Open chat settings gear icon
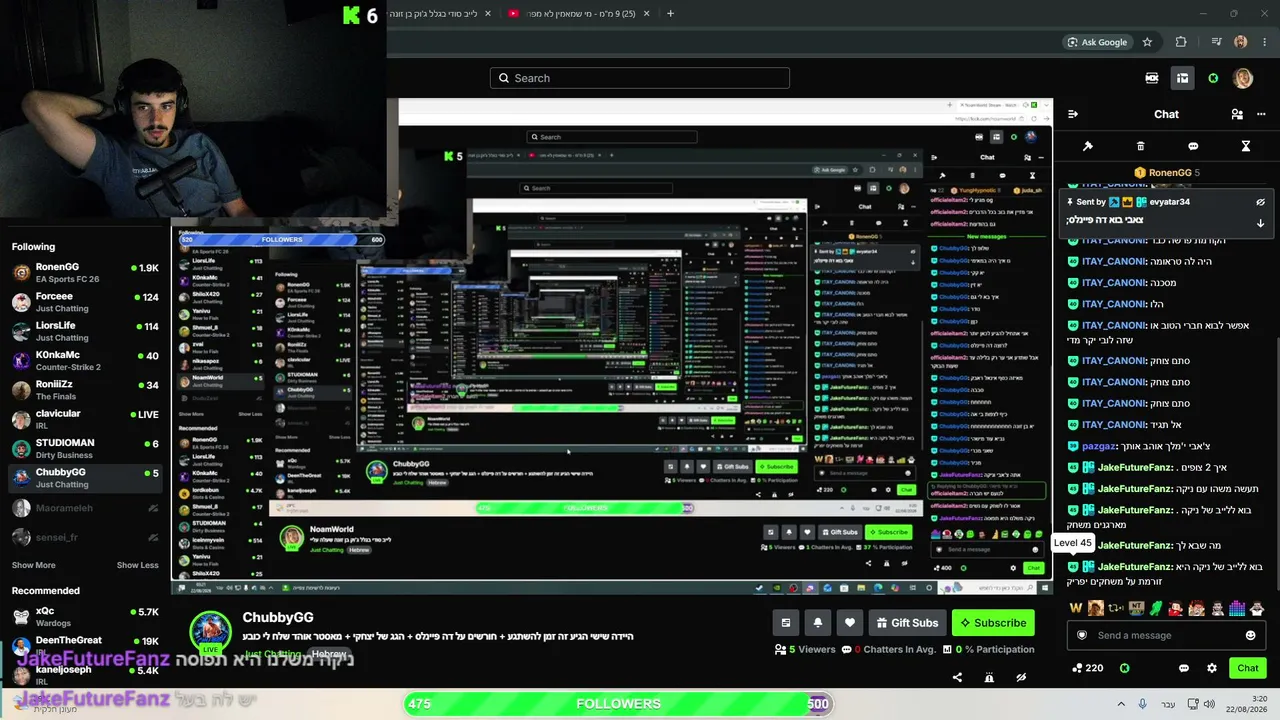The width and height of the screenshot is (1280, 720). [x=1212, y=668]
